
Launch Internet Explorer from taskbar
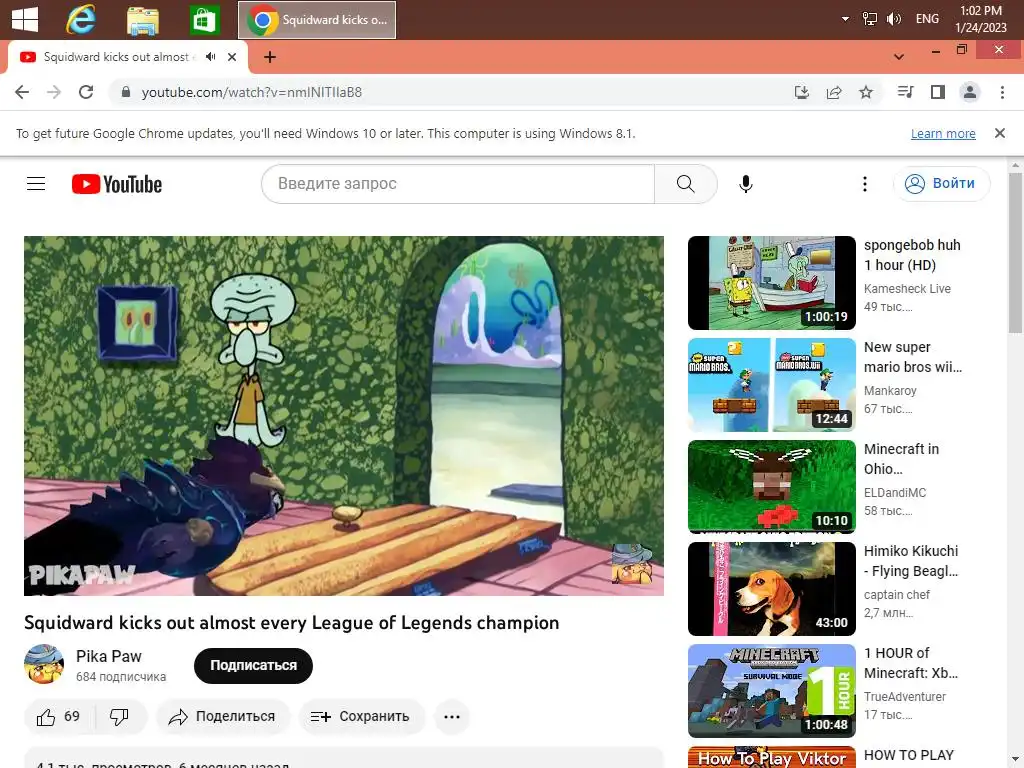81,20
